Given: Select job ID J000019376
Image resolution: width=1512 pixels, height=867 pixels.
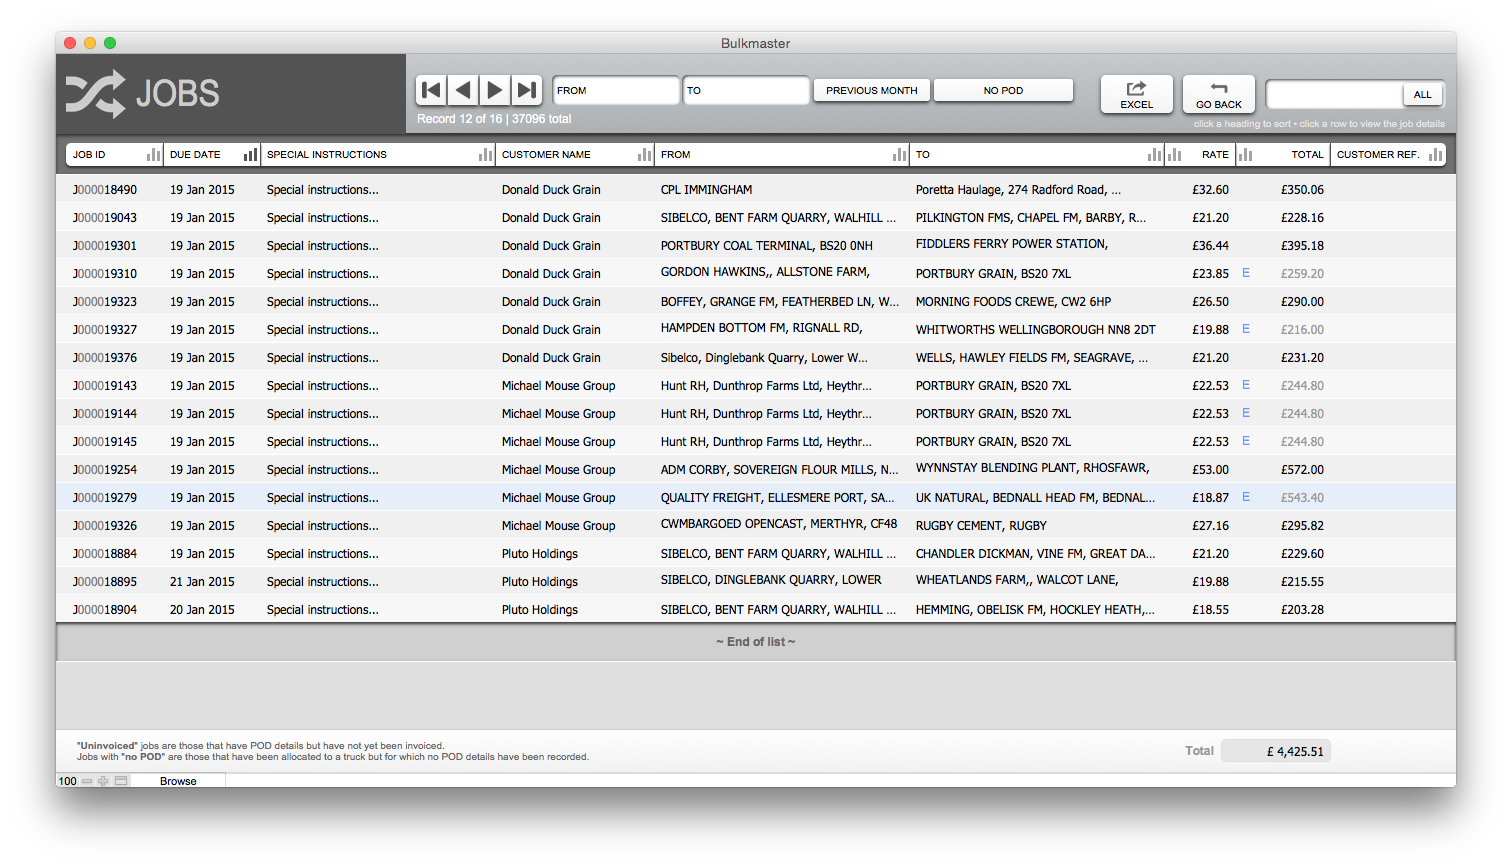Looking at the screenshot, I should pyautogui.click(x=105, y=357).
